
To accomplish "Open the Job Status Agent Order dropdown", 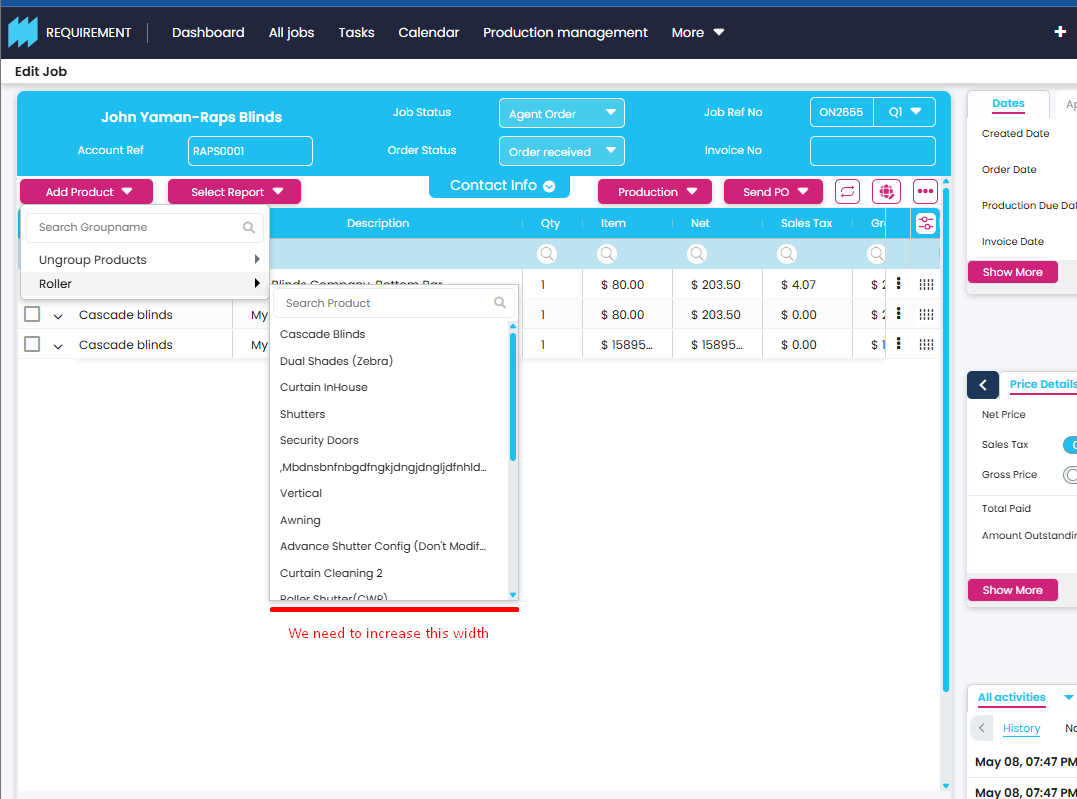I will [x=561, y=113].
